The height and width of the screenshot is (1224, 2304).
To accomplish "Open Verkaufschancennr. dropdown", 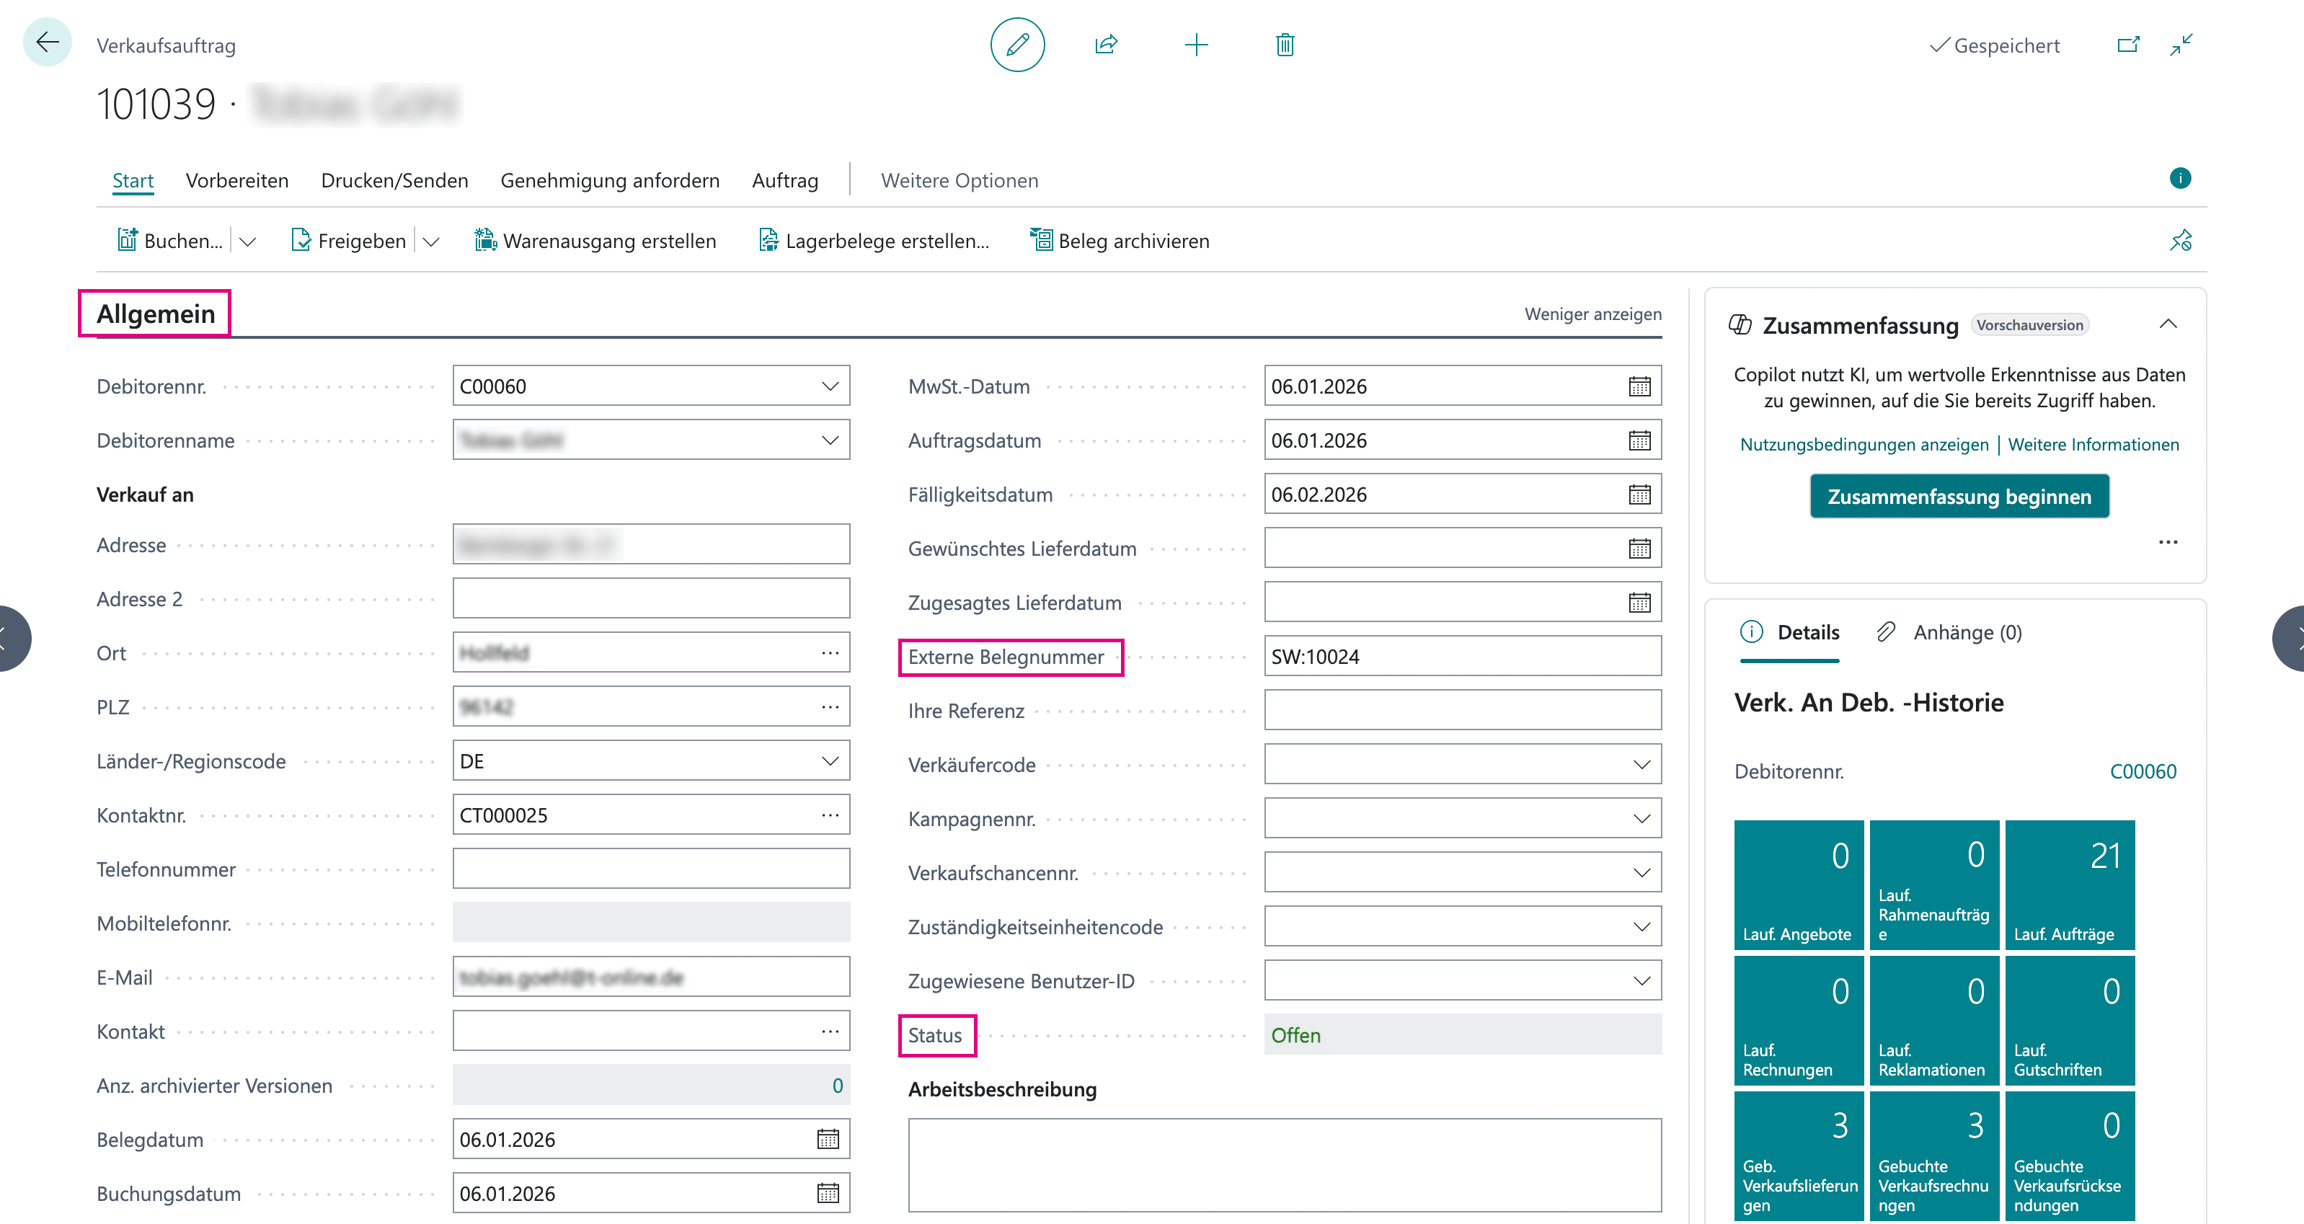I will 1641,873.
